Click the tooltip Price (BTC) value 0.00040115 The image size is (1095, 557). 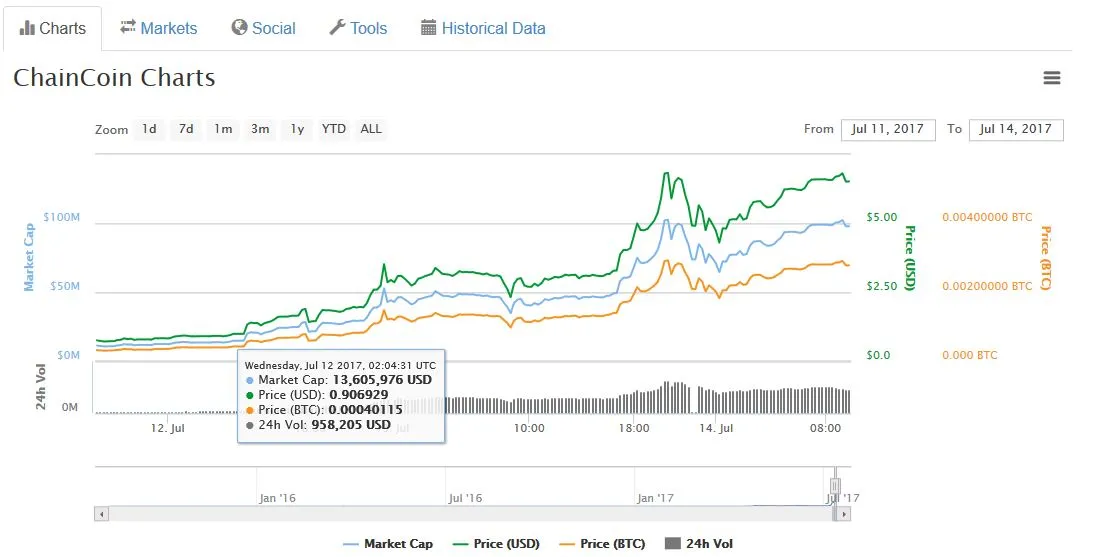click(x=365, y=410)
